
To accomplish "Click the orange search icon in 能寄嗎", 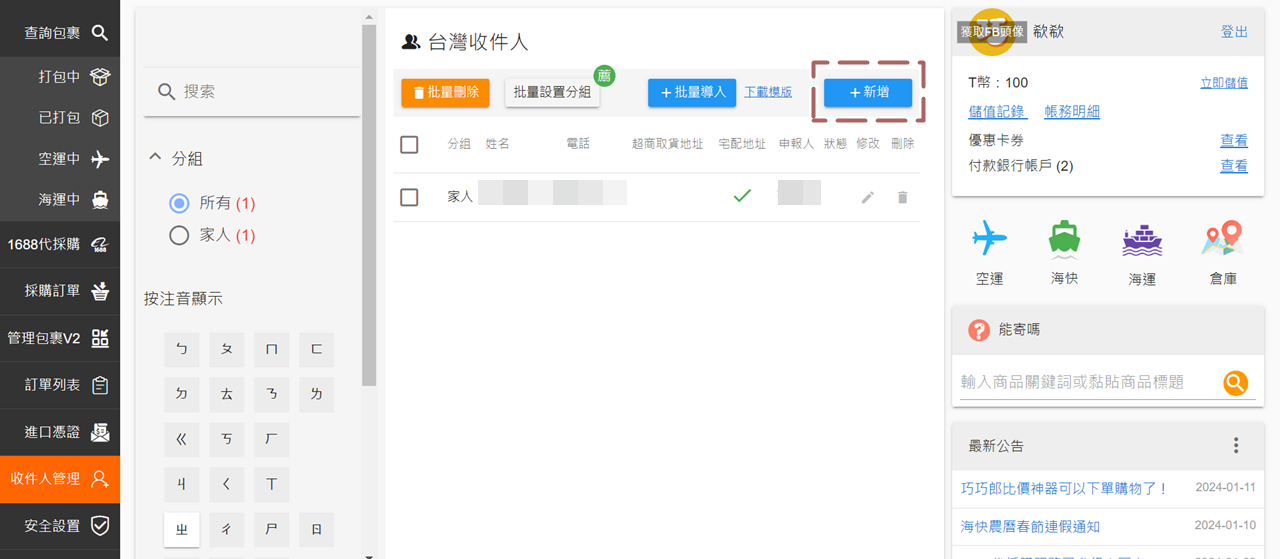I will tap(1236, 382).
